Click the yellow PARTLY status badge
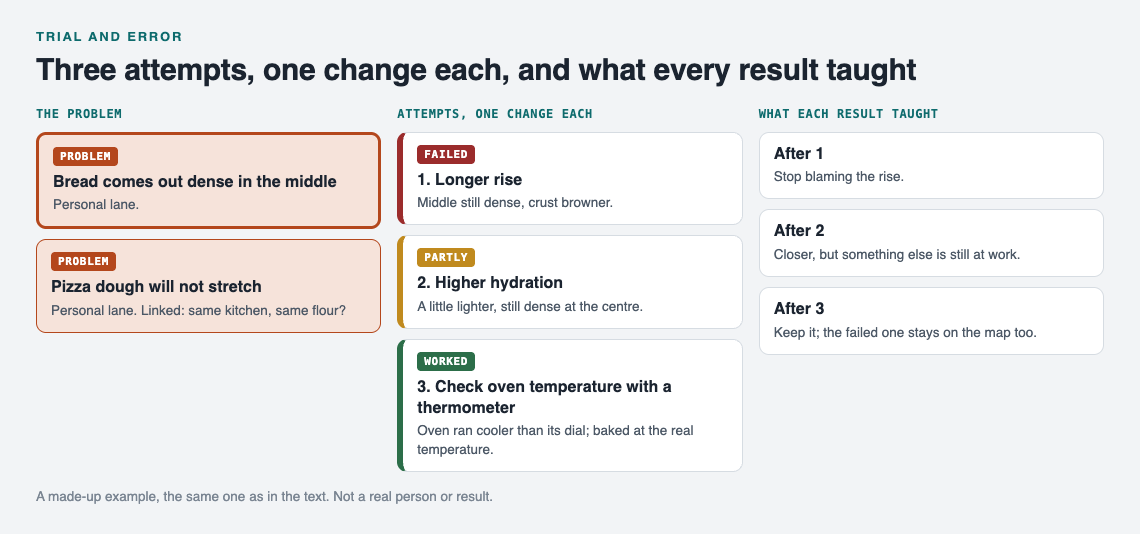1140x534 pixels. (x=446, y=258)
